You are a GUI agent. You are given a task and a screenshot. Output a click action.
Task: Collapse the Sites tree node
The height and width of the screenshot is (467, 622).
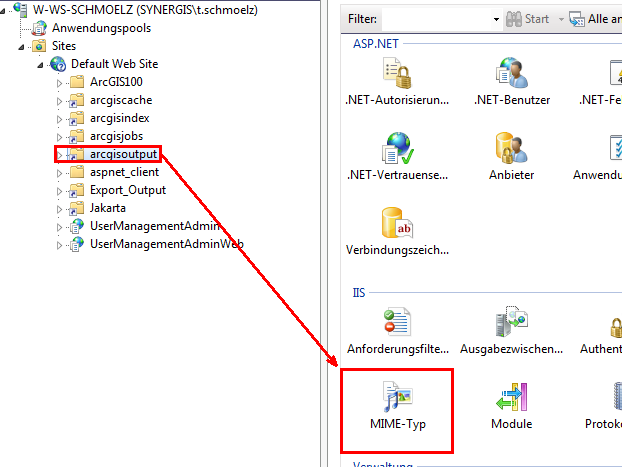21,47
